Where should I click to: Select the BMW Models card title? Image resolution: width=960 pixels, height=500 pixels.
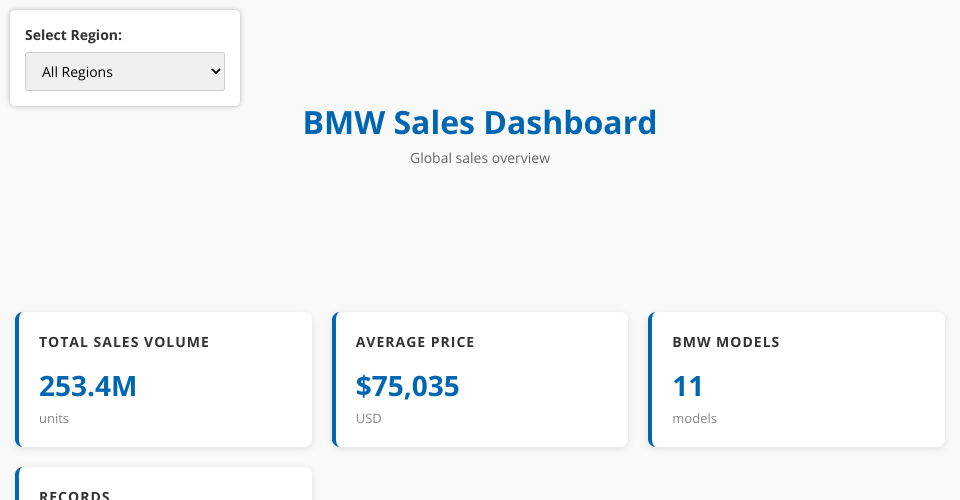coord(726,342)
